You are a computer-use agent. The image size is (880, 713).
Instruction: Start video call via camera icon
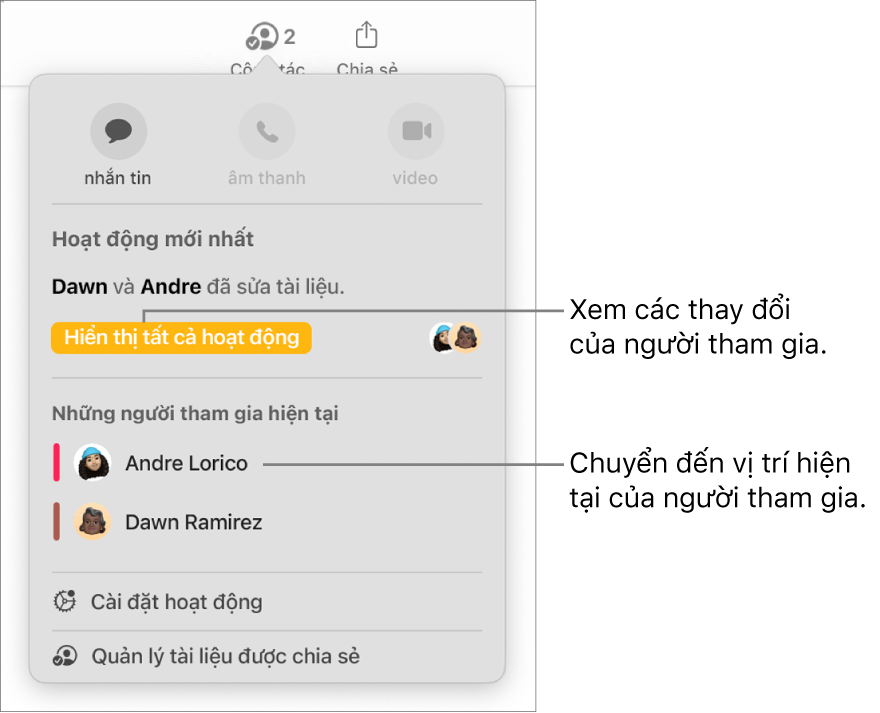[416, 131]
